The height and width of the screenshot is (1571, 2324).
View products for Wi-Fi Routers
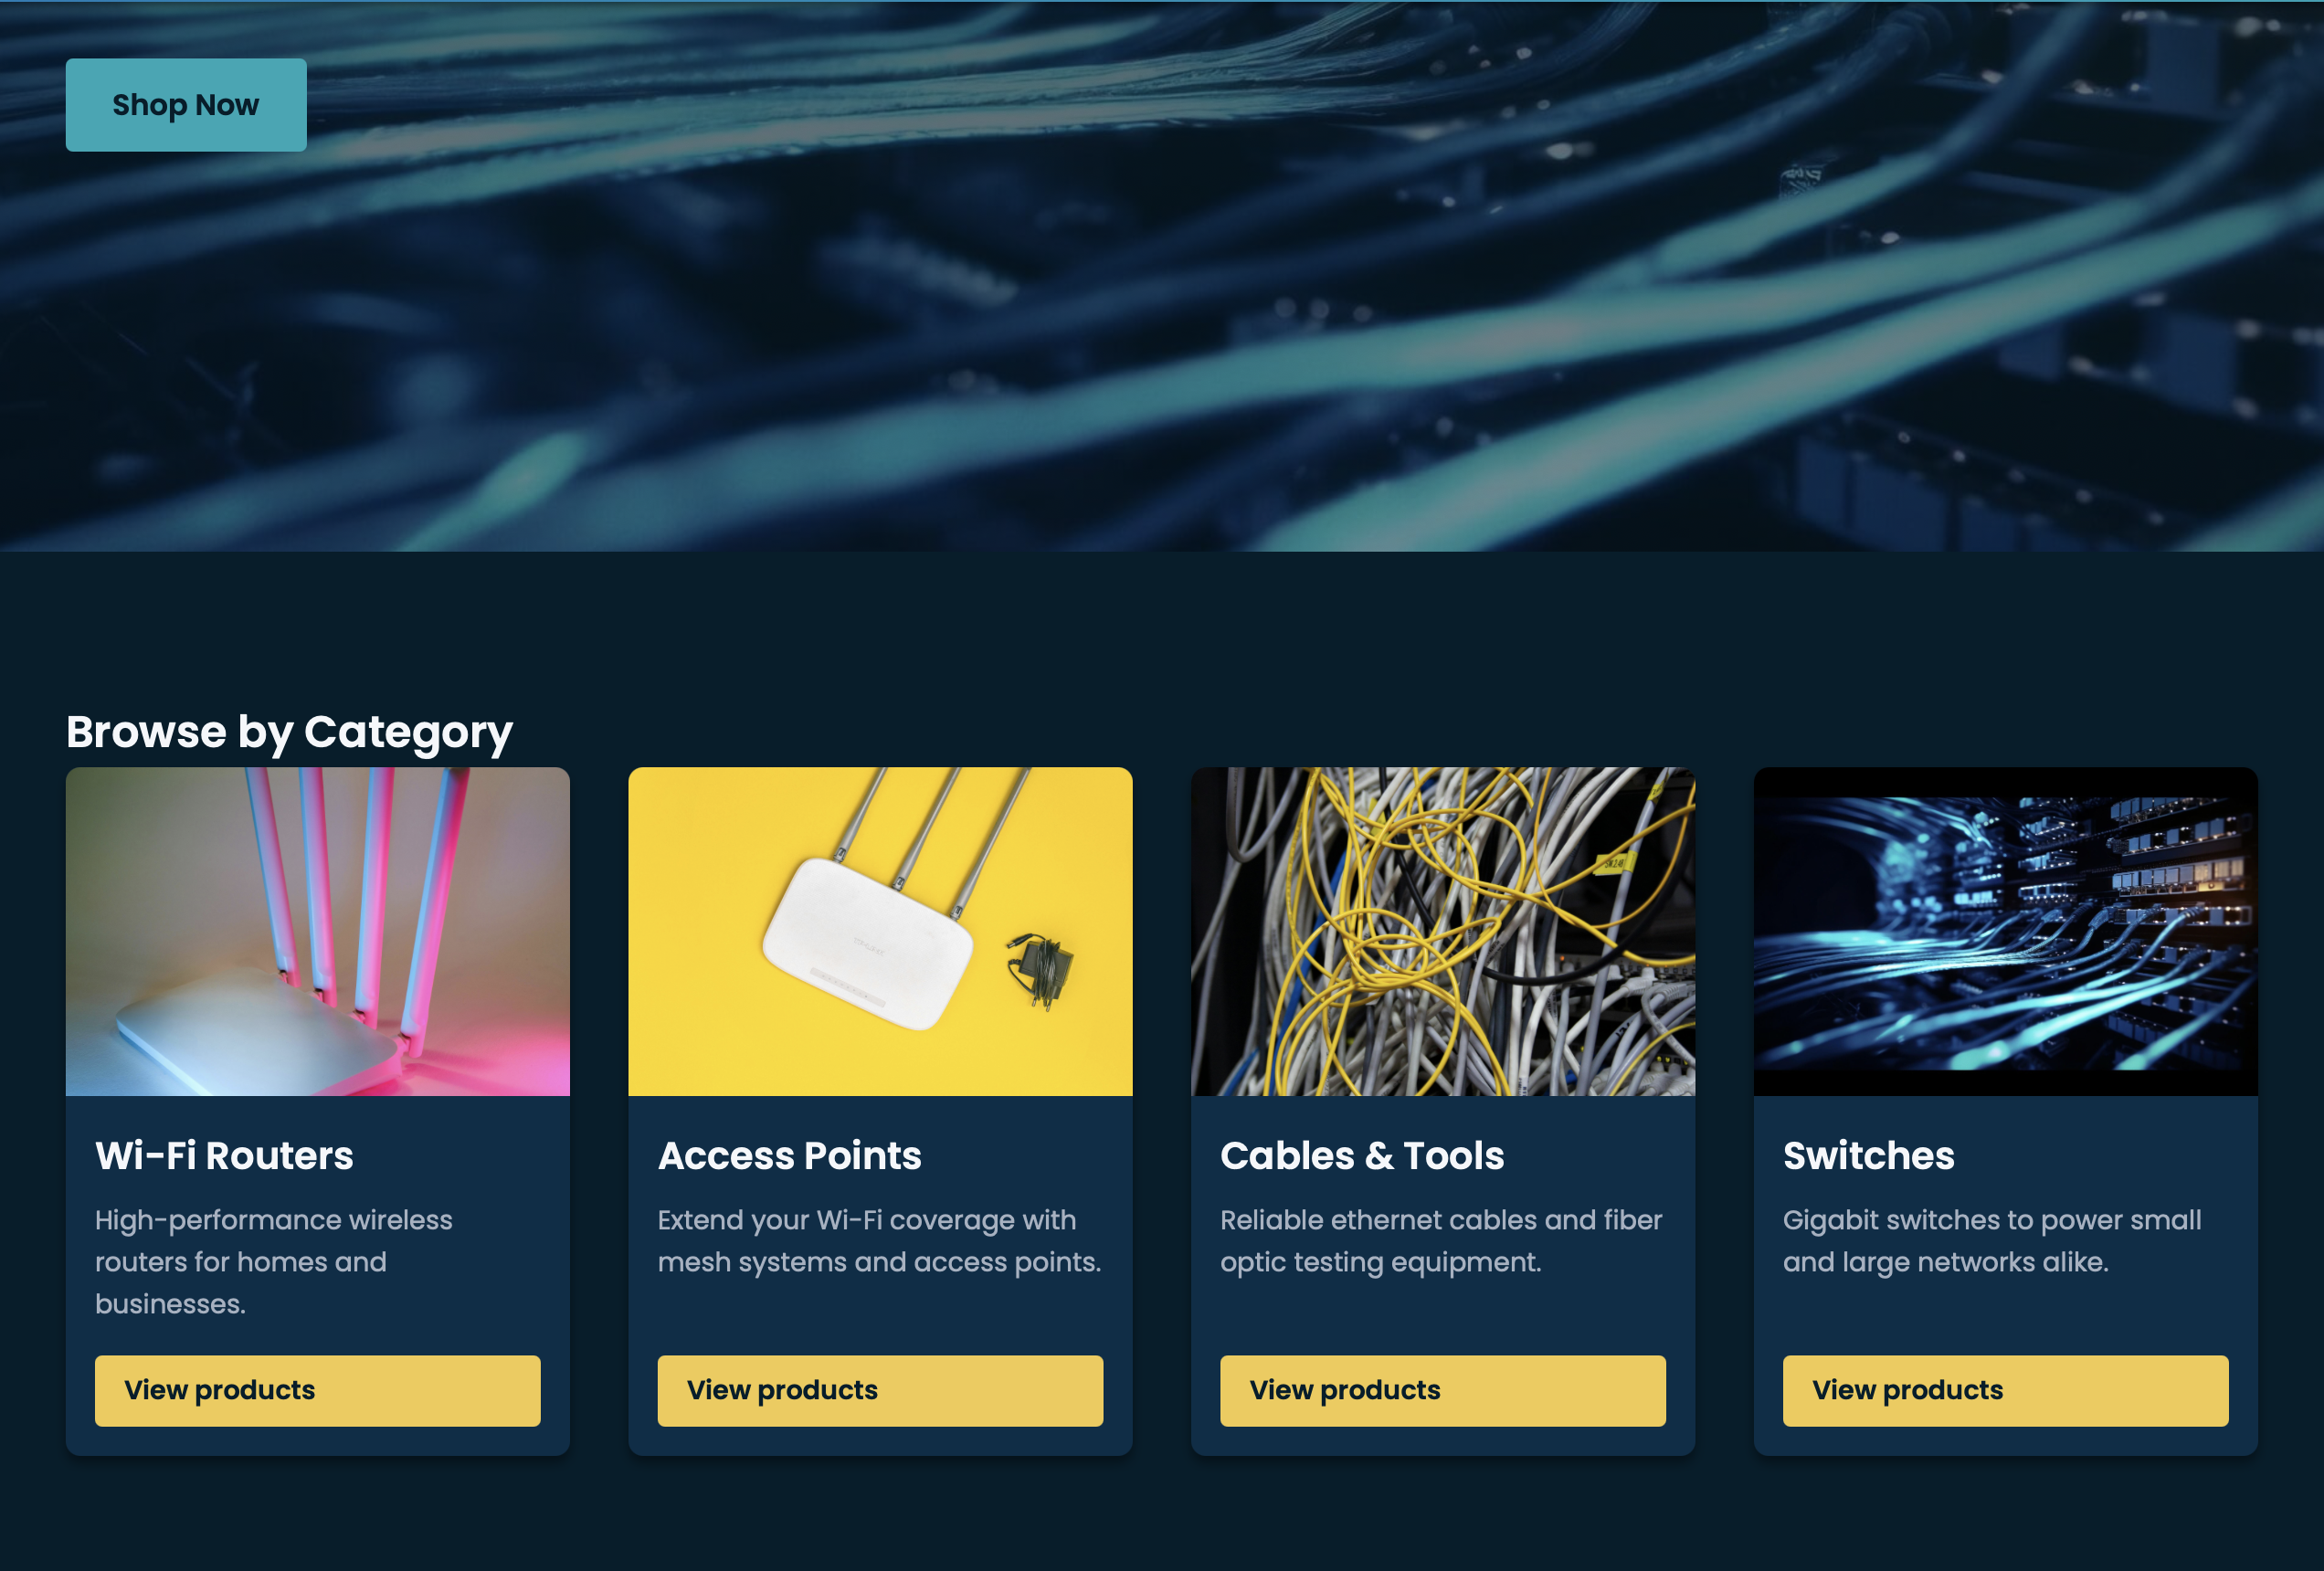317,1390
